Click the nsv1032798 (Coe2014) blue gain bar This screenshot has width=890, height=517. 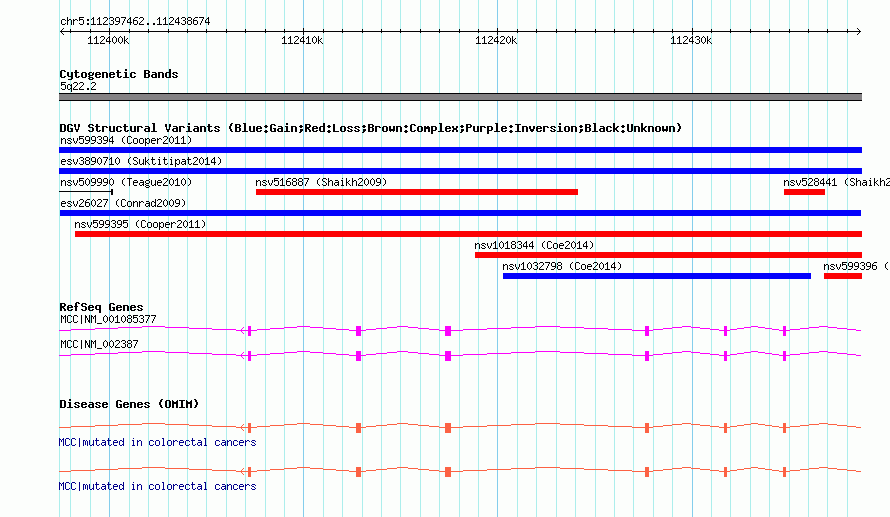point(657,276)
